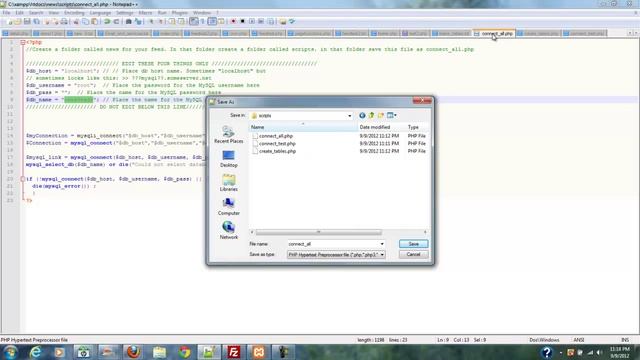Sort files by Date modified column header

coord(382,127)
